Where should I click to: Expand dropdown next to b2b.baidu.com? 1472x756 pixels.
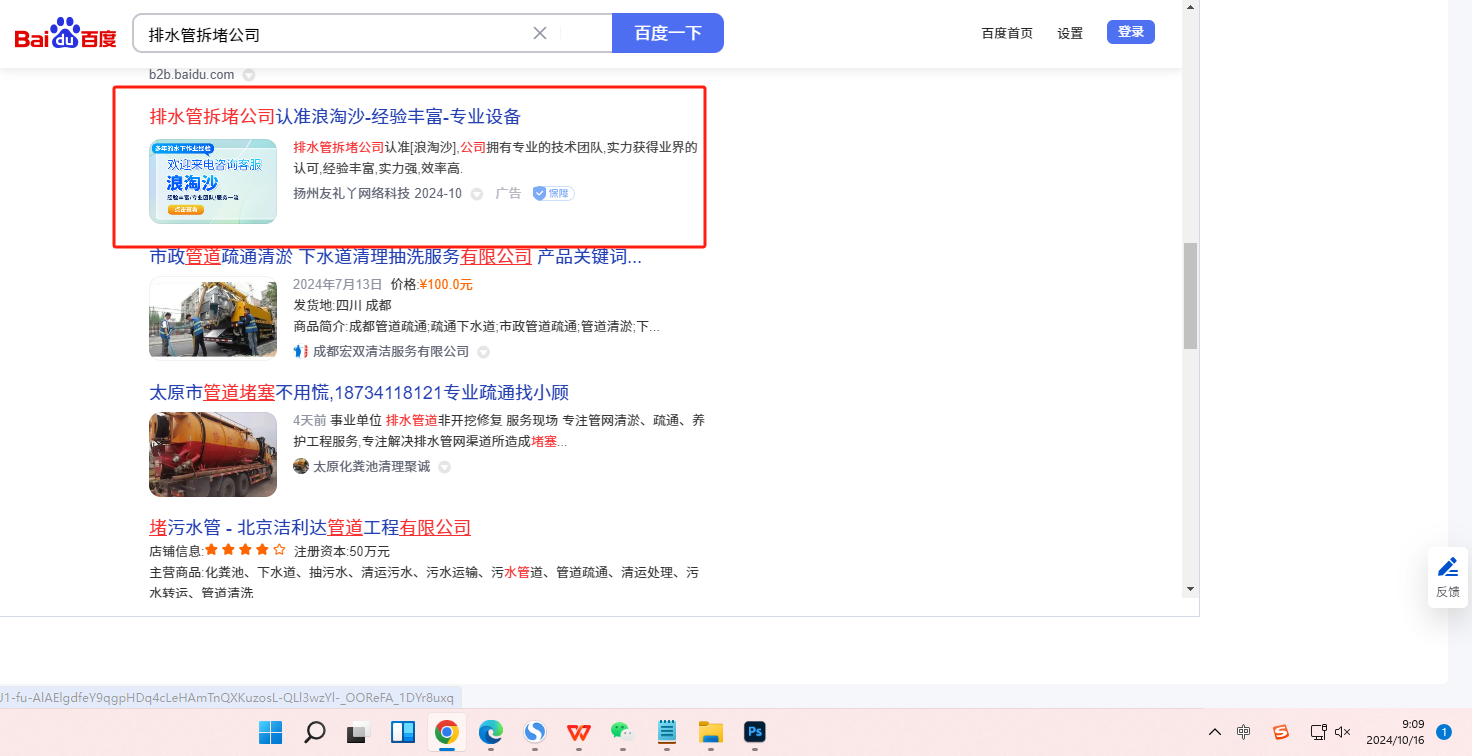(x=249, y=75)
